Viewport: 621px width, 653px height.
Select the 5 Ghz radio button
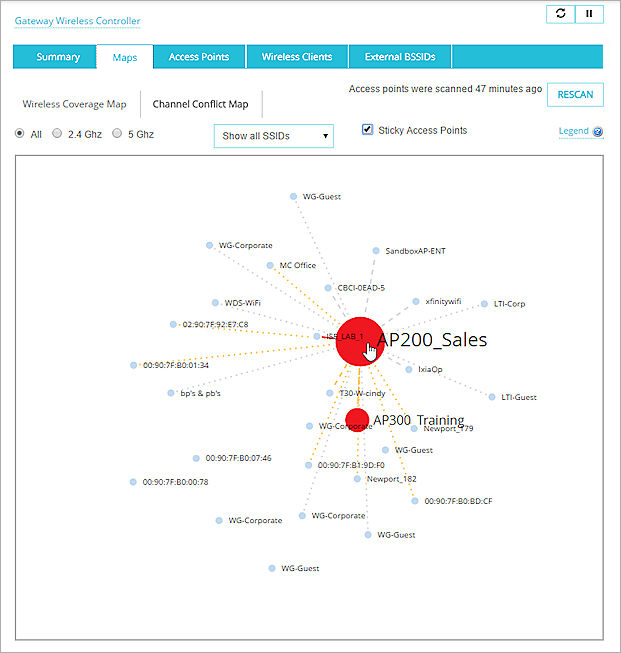point(117,133)
